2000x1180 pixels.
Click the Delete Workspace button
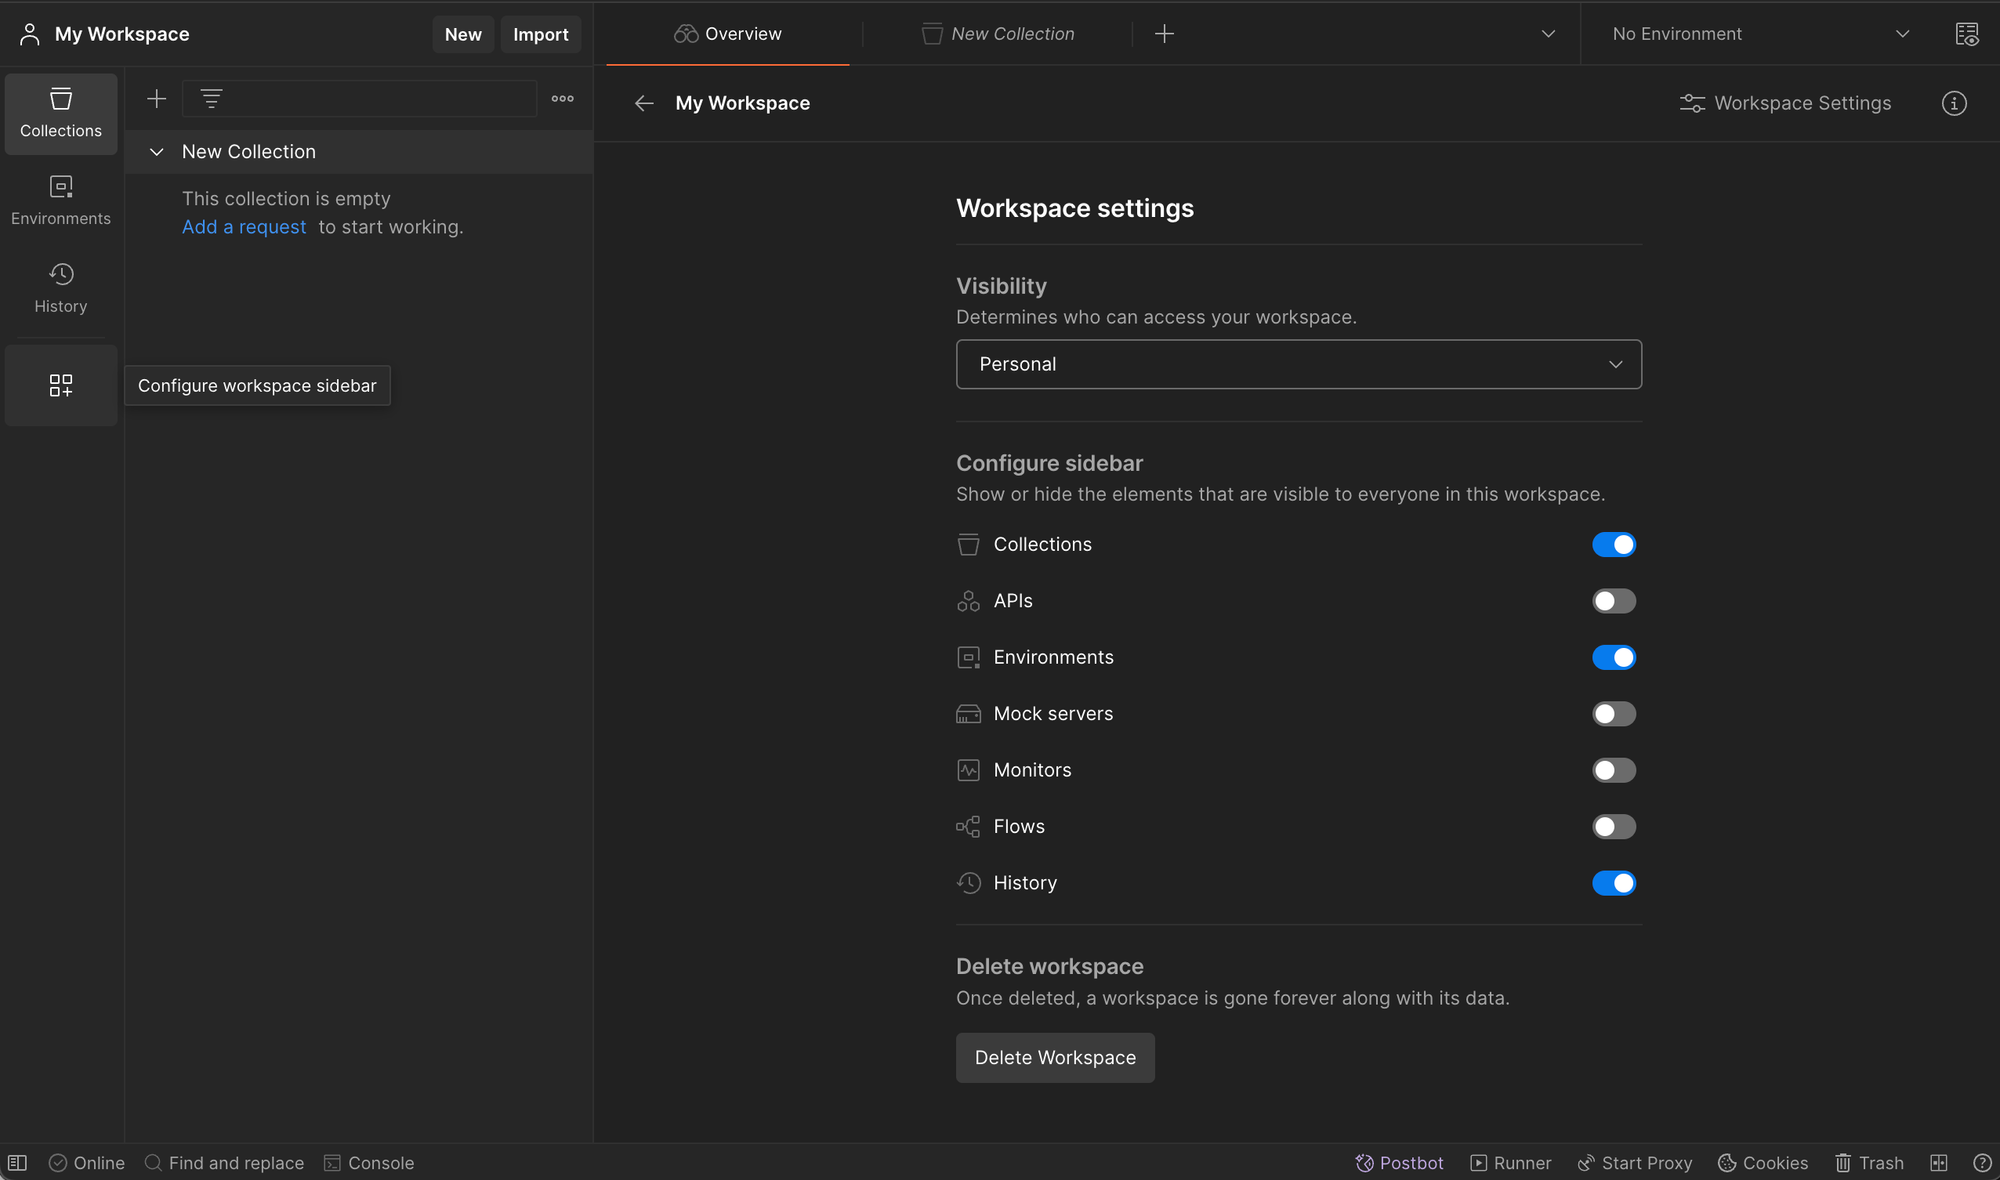tap(1055, 1057)
